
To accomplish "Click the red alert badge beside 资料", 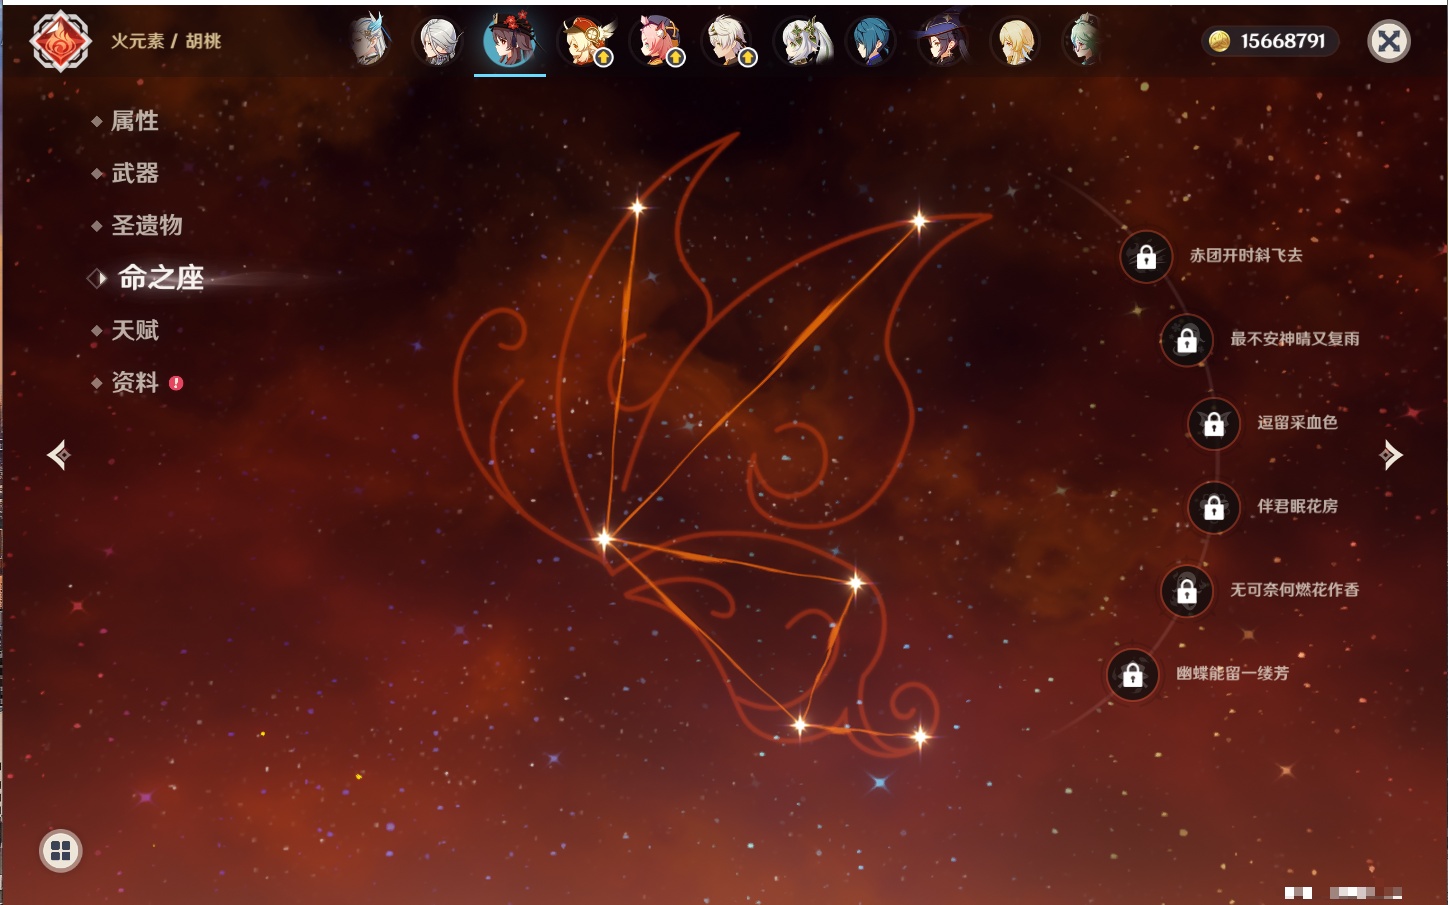I will tap(176, 383).
